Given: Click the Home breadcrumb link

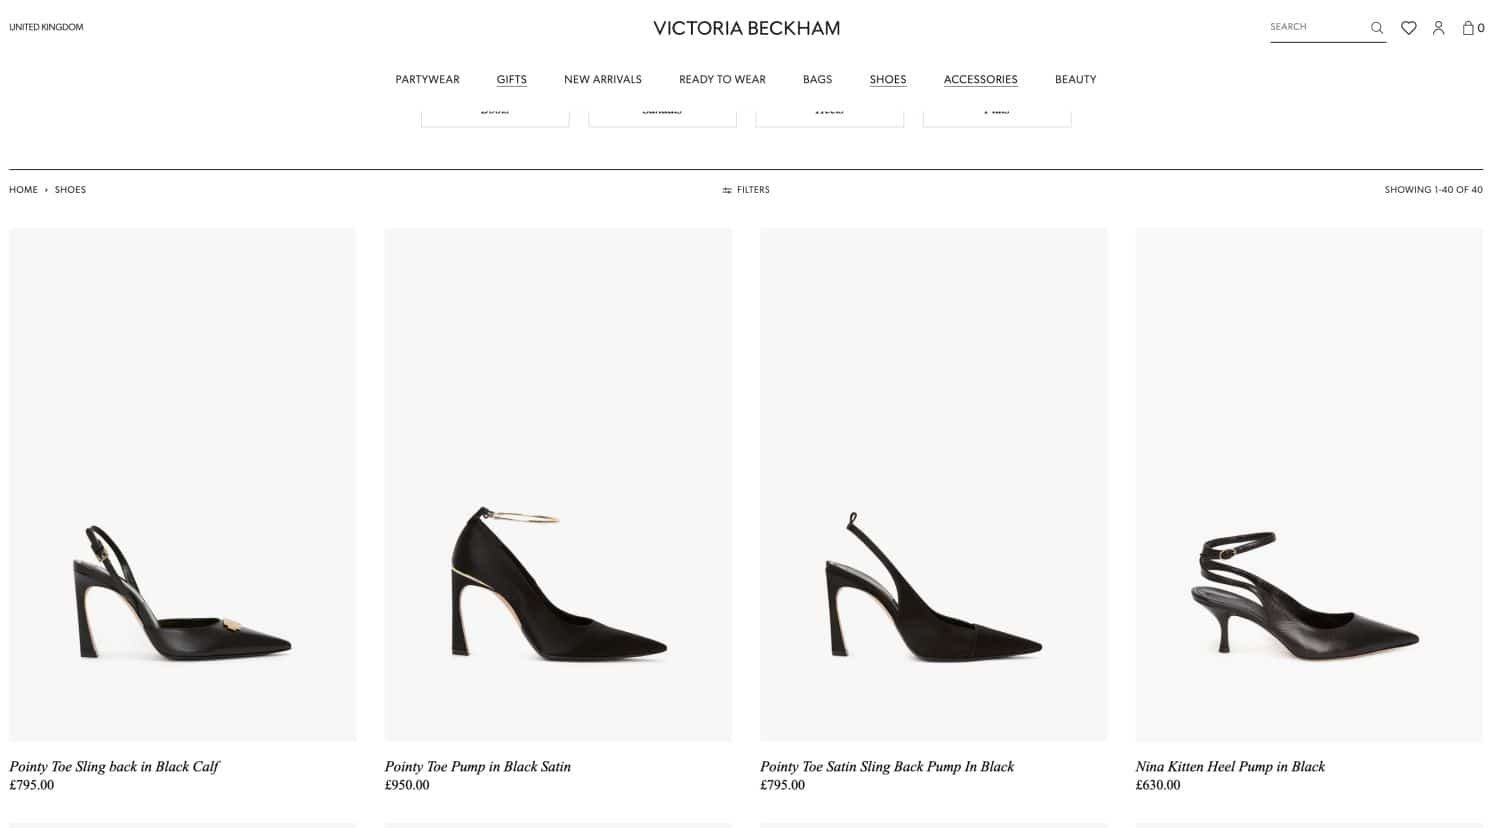Looking at the screenshot, I should pos(23,190).
